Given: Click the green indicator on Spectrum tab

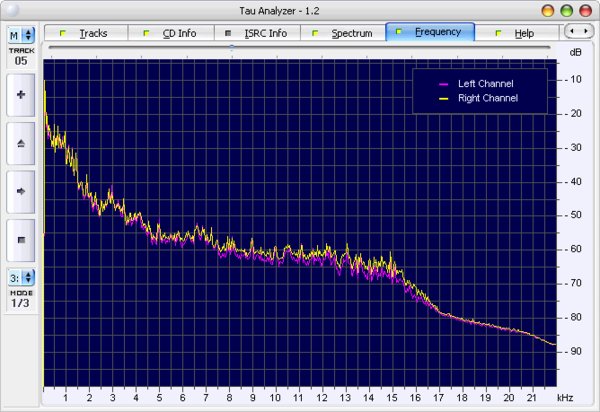Looking at the screenshot, I should point(315,33).
